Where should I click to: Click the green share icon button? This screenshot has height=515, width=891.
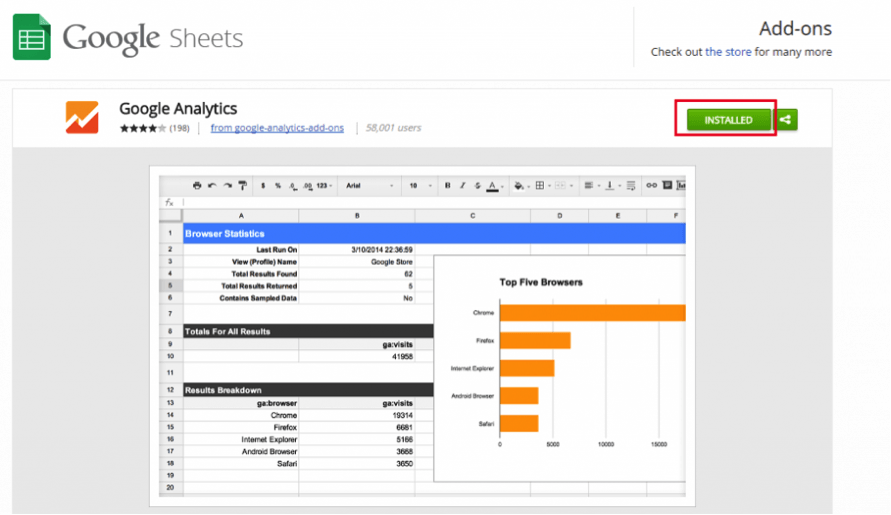tap(786, 120)
